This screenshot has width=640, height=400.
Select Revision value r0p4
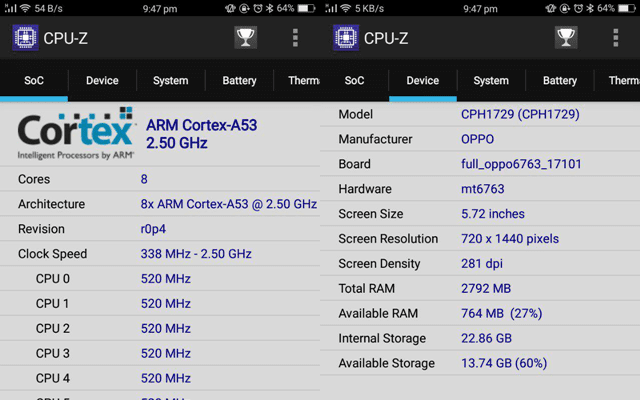(153, 229)
